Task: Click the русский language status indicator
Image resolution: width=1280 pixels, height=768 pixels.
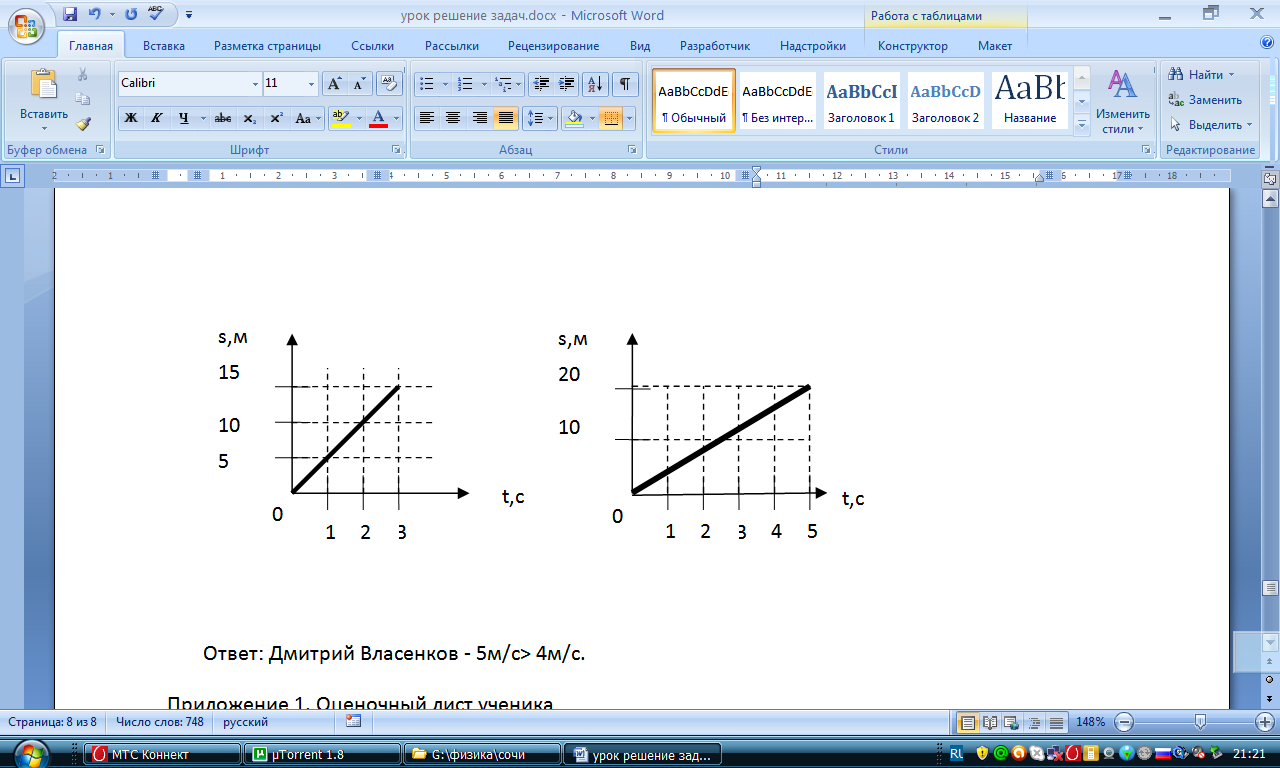Action: [x=246, y=721]
